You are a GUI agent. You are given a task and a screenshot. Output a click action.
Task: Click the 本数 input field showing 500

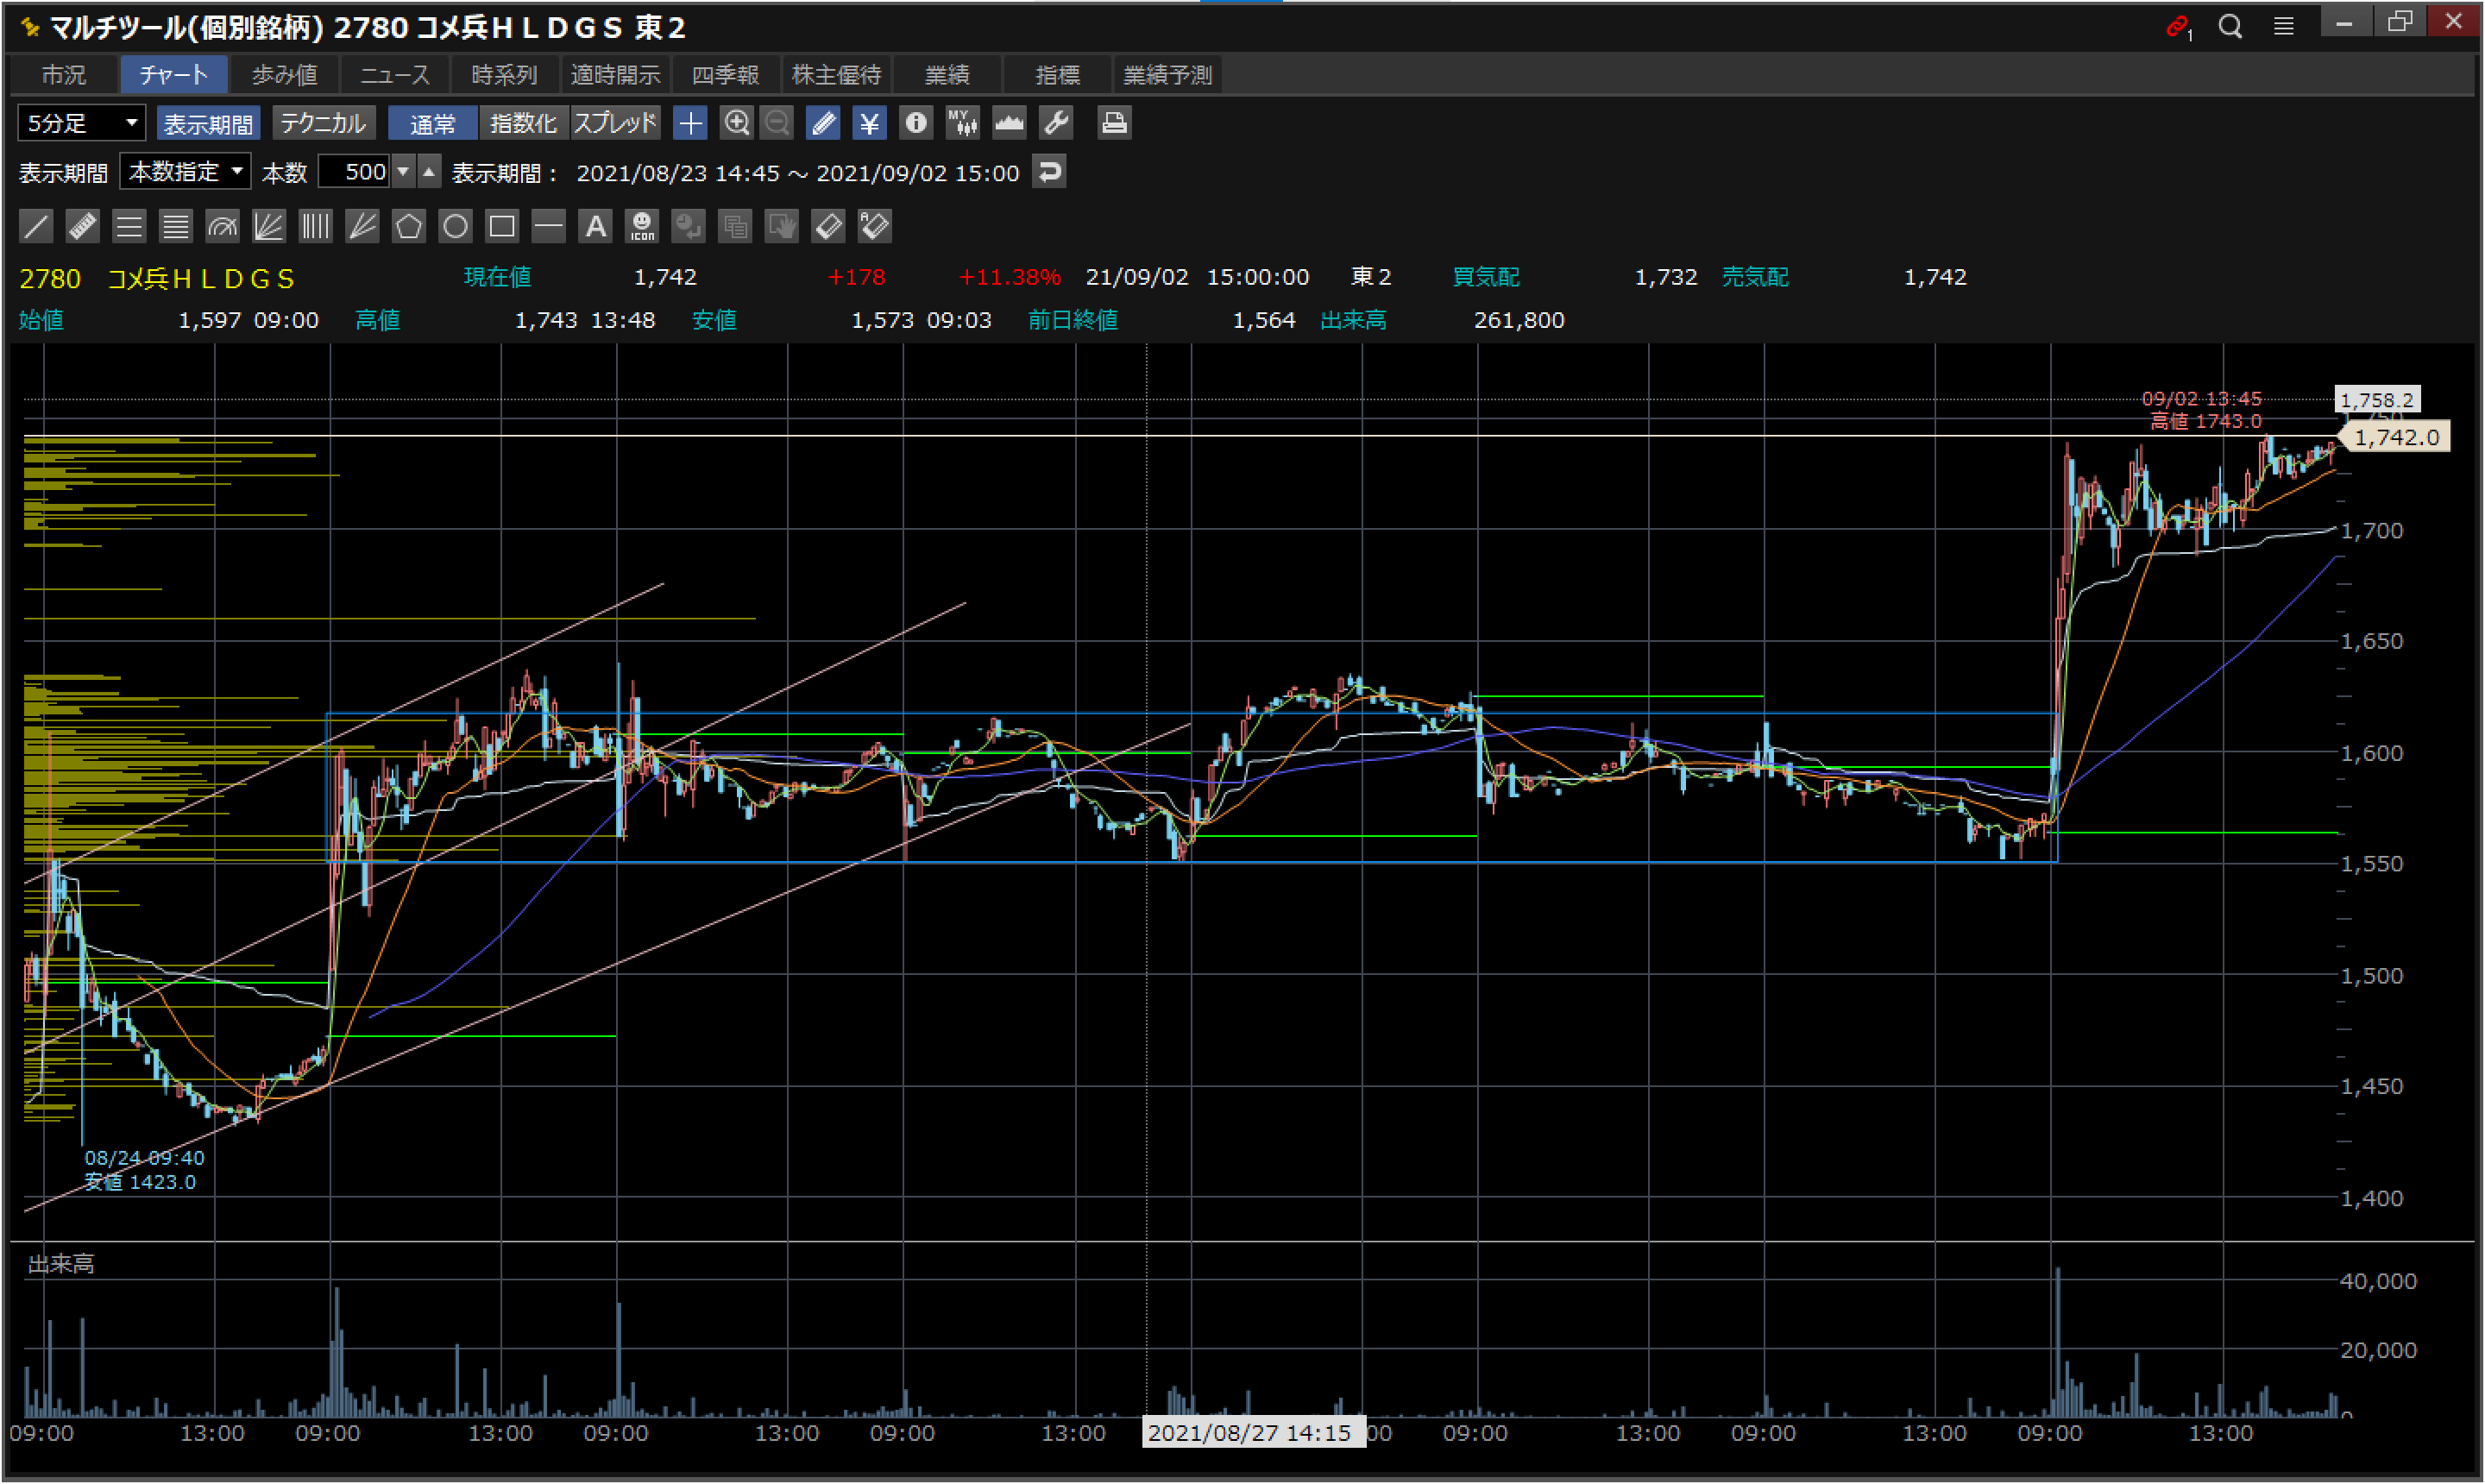point(355,172)
